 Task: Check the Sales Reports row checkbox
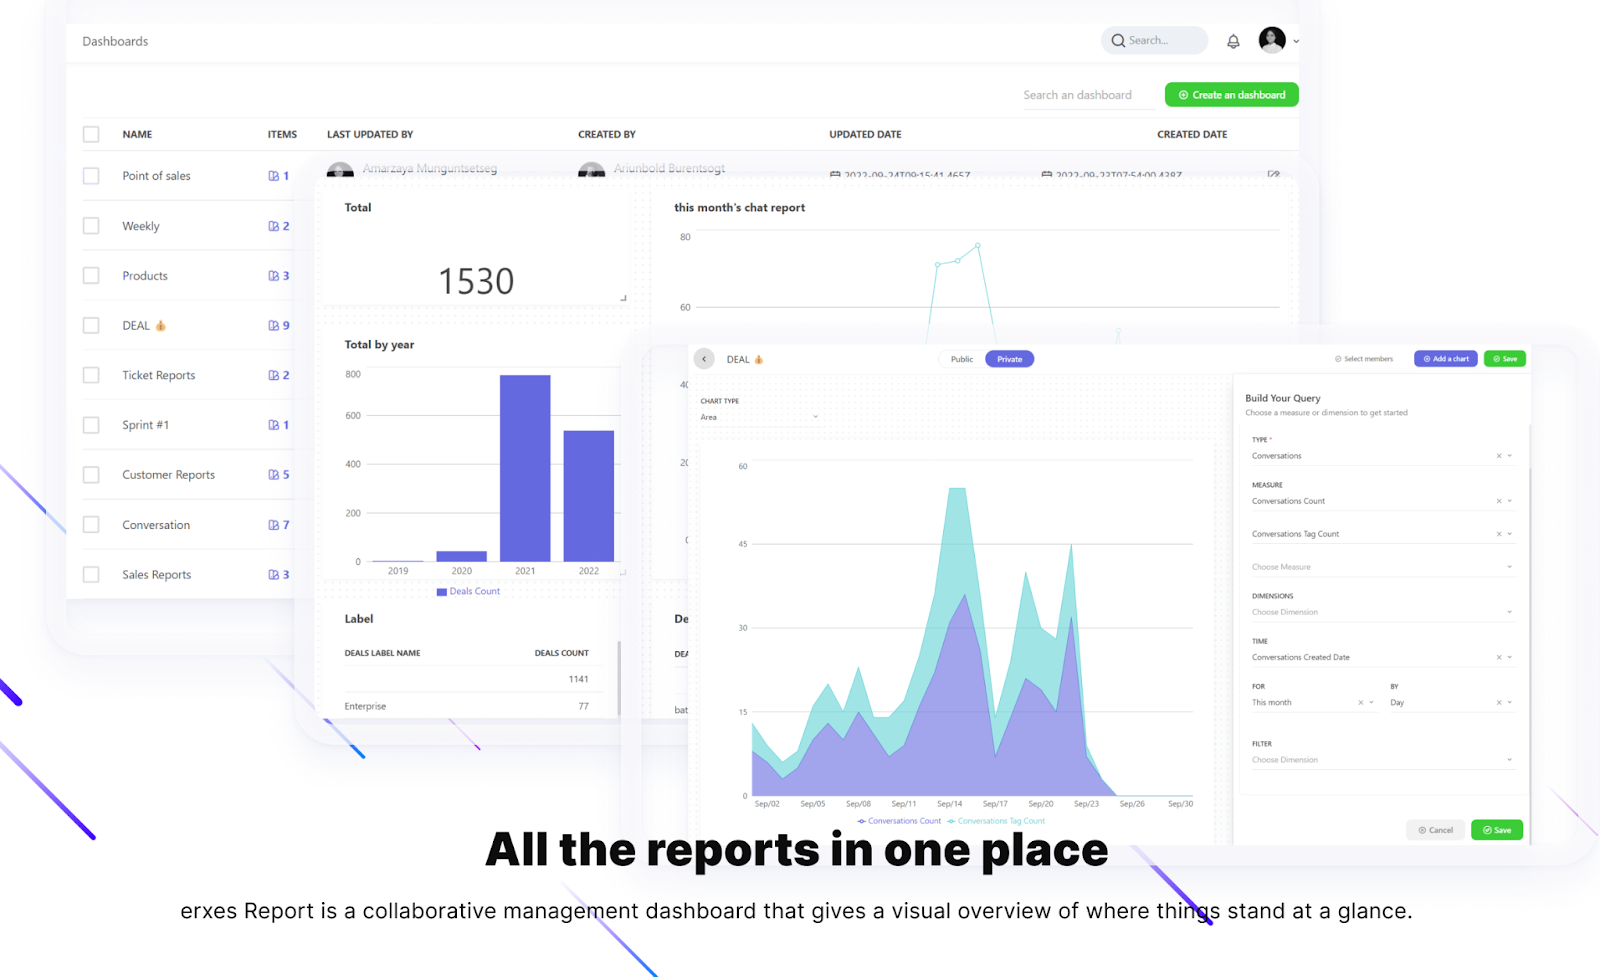point(91,575)
